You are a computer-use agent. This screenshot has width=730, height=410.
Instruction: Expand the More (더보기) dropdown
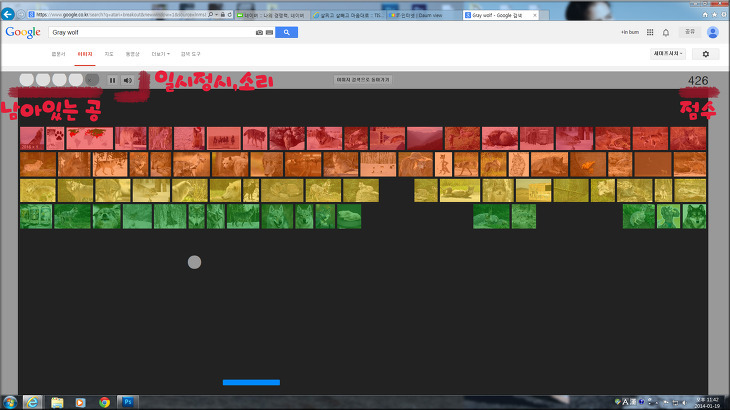pyautogui.click(x=160, y=54)
